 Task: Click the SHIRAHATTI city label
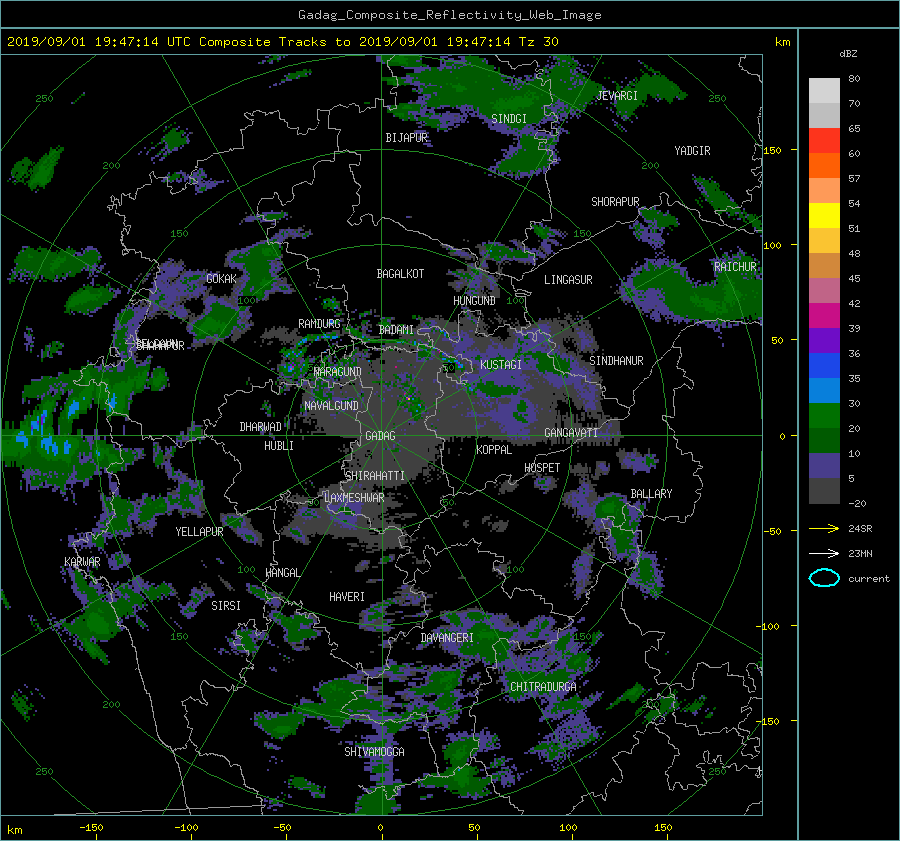point(375,476)
